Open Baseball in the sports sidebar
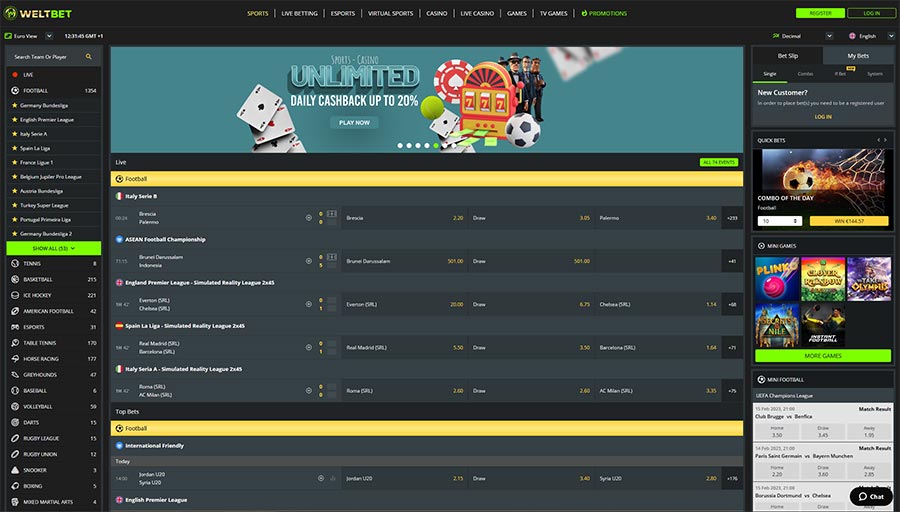The image size is (900, 512). pos(53,391)
